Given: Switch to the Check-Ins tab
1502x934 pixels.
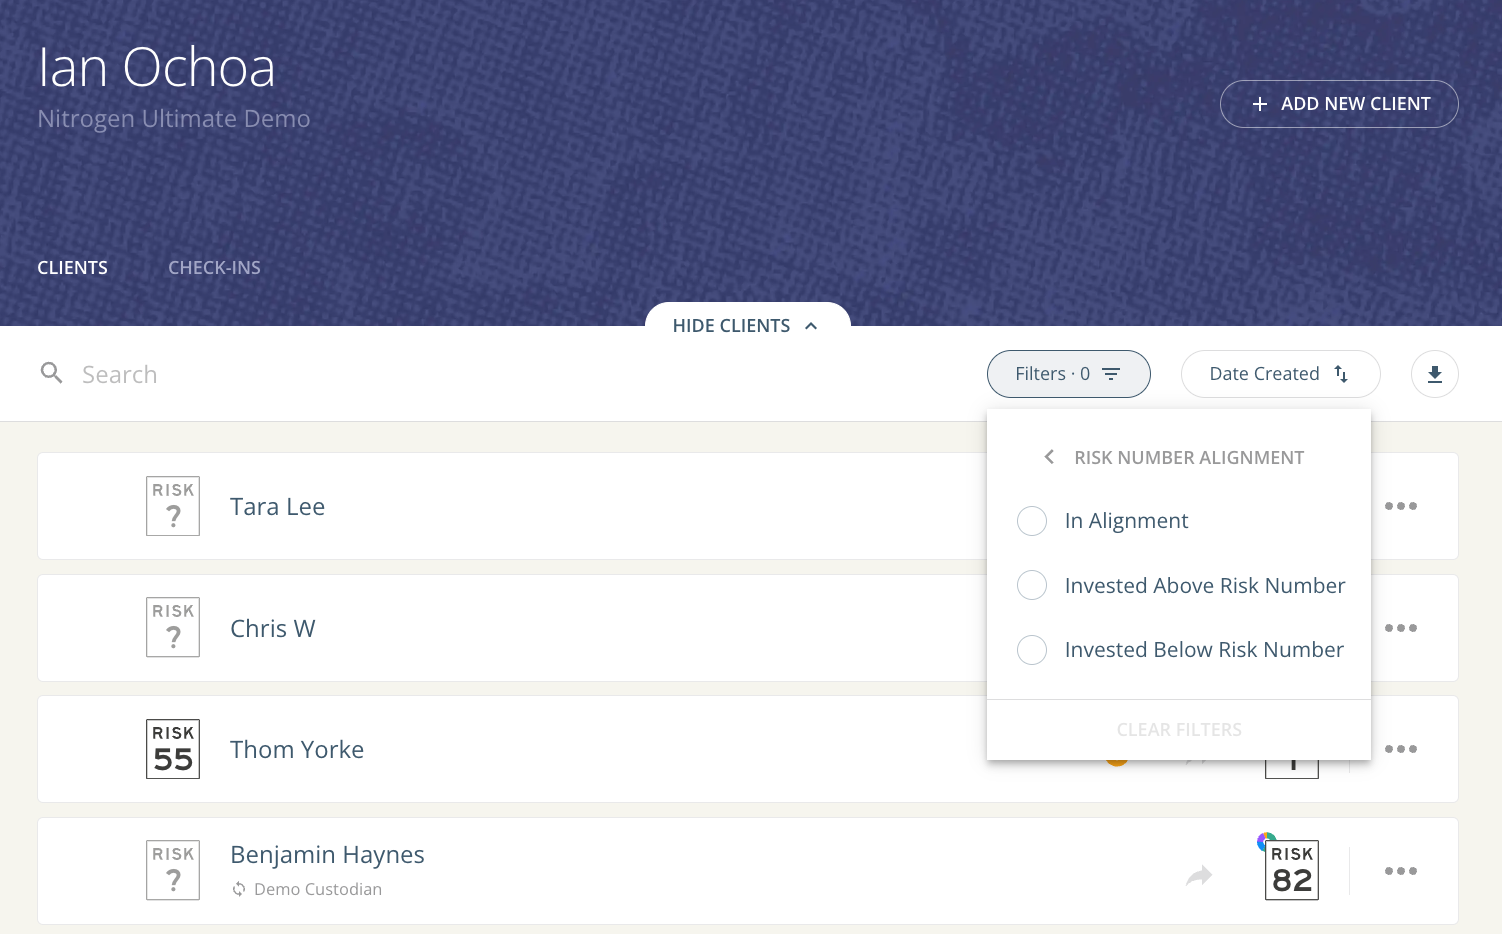Looking at the screenshot, I should pos(214,268).
